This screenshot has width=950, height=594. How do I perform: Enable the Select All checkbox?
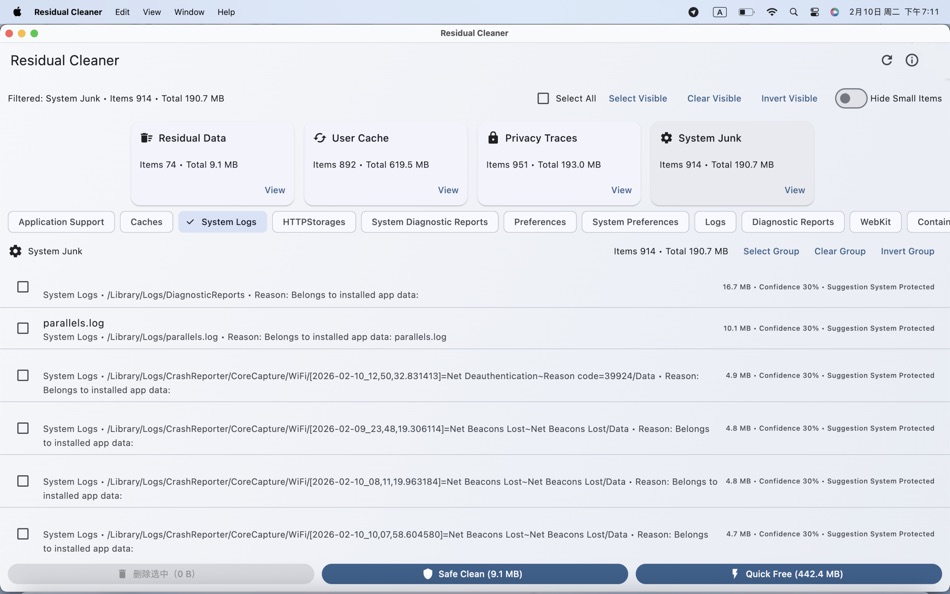pyautogui.click(x=543, y=98)
